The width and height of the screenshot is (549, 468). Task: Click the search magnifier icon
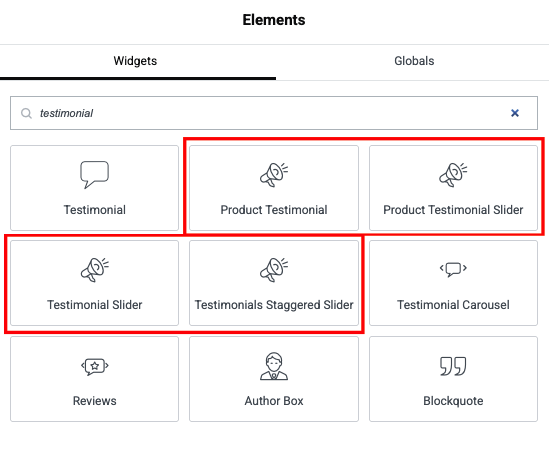[26, 113]
